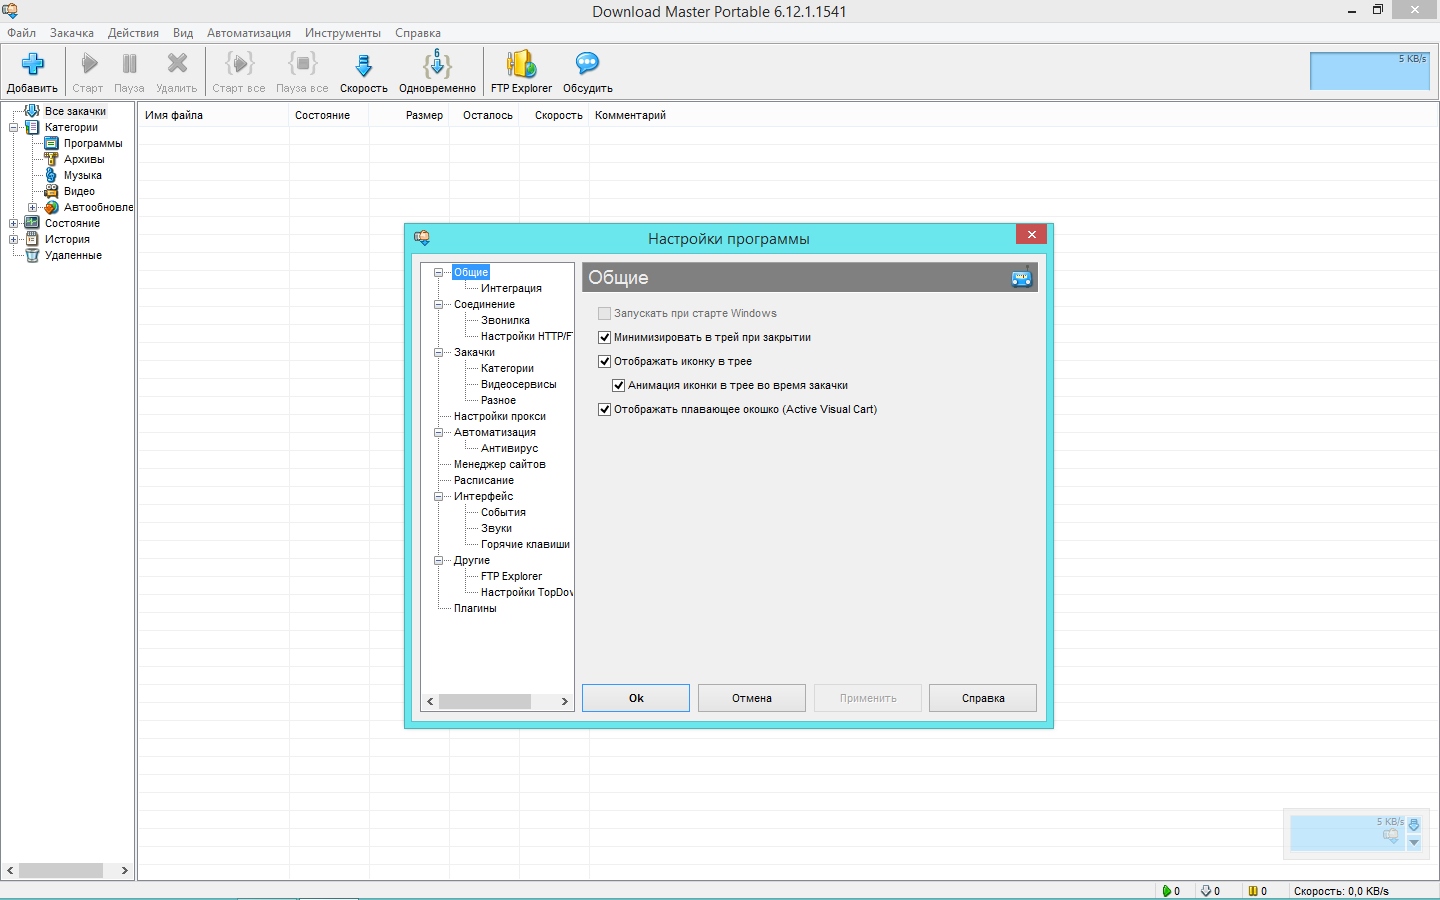Collapse the Закачки node in settings tree
Viewport: 1440px width, 900px height.
pos(438,352)
